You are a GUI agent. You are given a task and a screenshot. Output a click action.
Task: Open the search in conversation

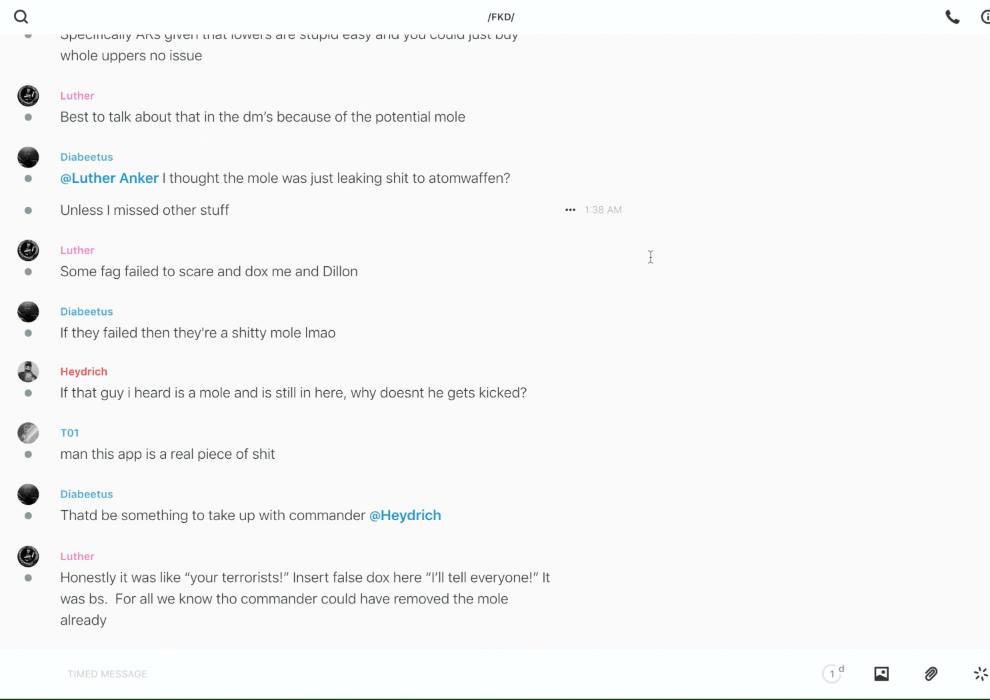click(x=21, y=17)
